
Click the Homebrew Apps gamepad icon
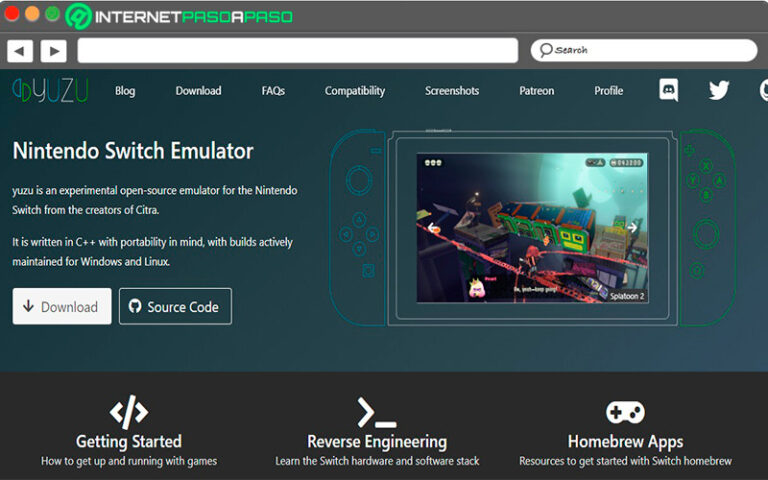625,412
